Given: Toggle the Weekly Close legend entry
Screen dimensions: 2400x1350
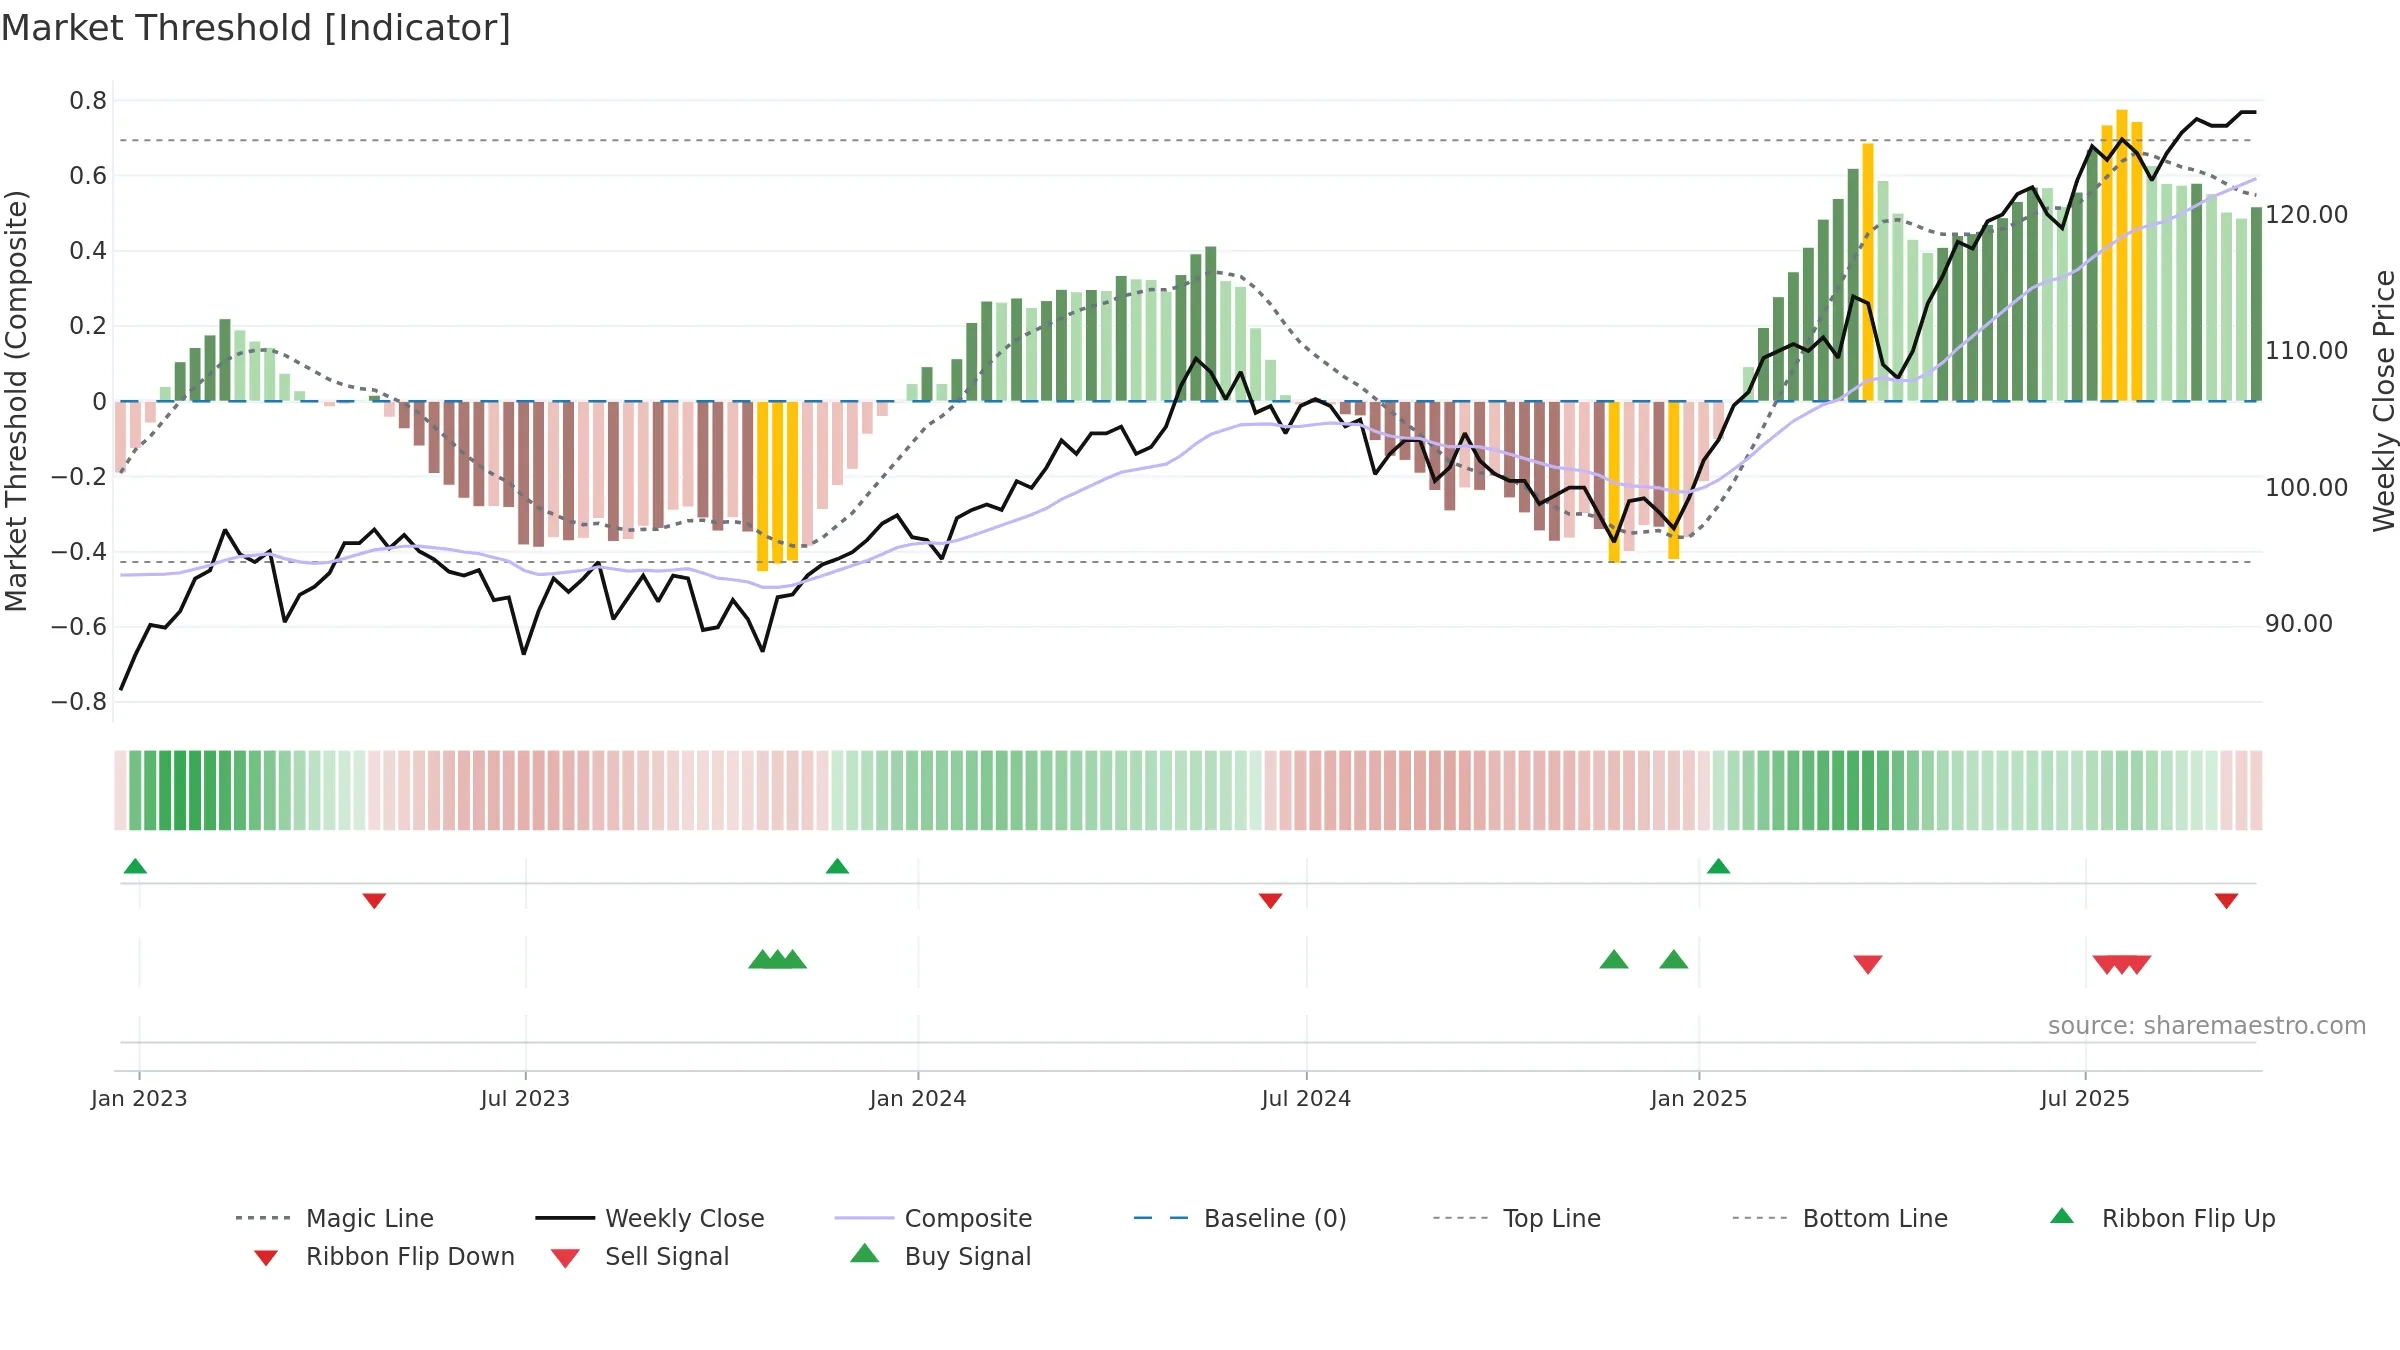Looking at the screenshot, I should pyautogui.click(x=650, y=1218).
